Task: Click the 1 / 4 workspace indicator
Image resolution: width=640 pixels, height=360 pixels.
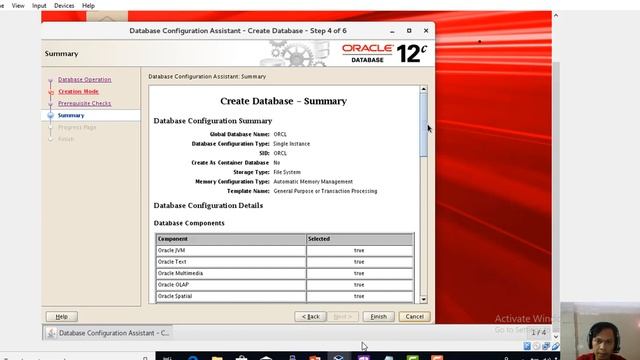Action: click(x=538, y=333)
